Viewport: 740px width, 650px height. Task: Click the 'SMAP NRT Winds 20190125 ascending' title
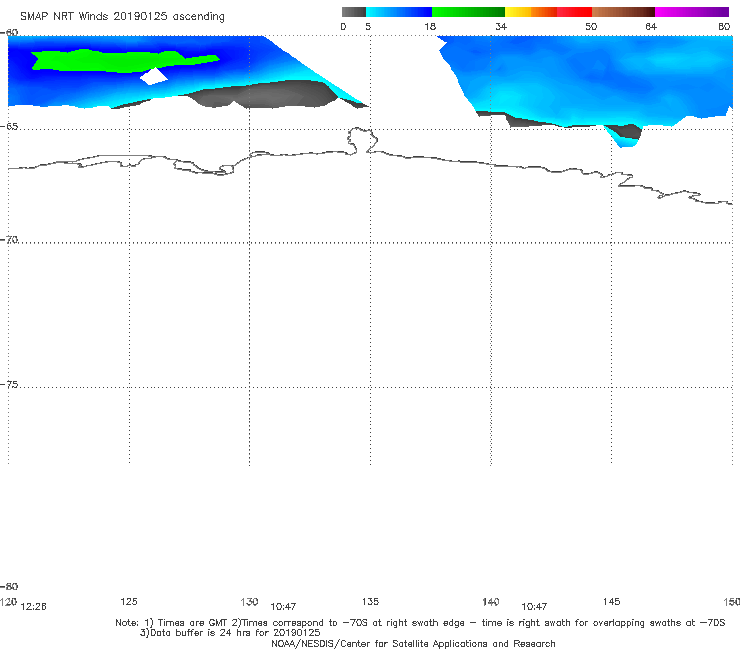122,17
